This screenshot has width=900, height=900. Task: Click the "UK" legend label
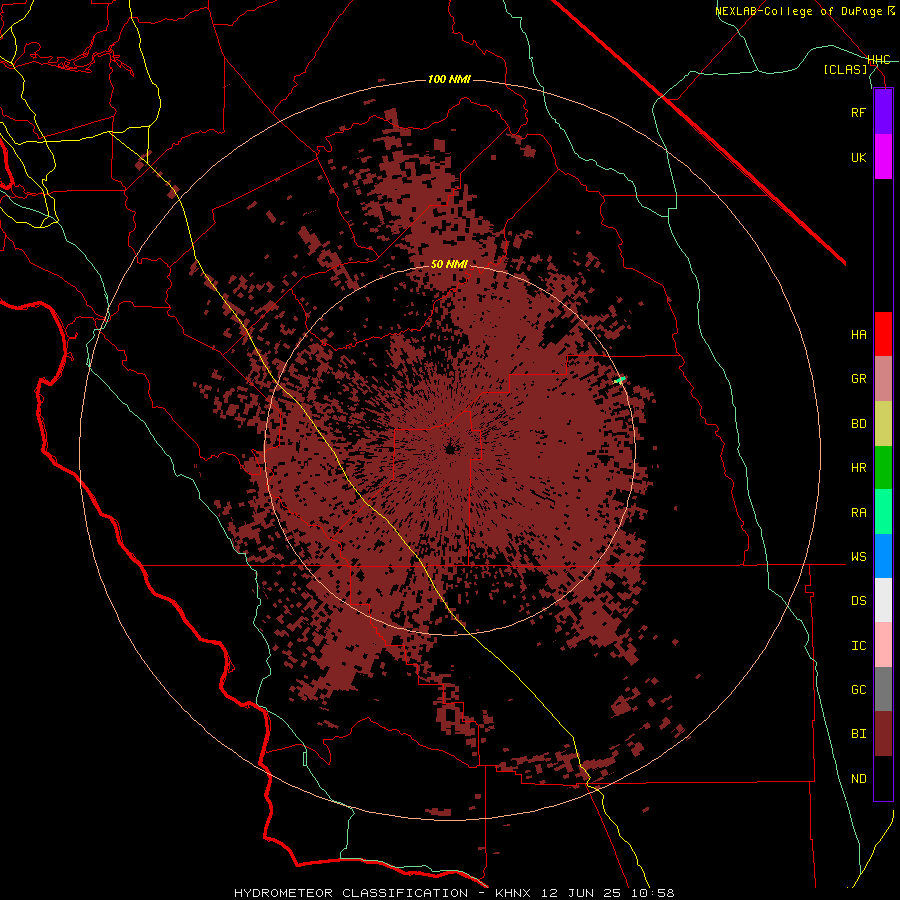(x=858, y=157)
